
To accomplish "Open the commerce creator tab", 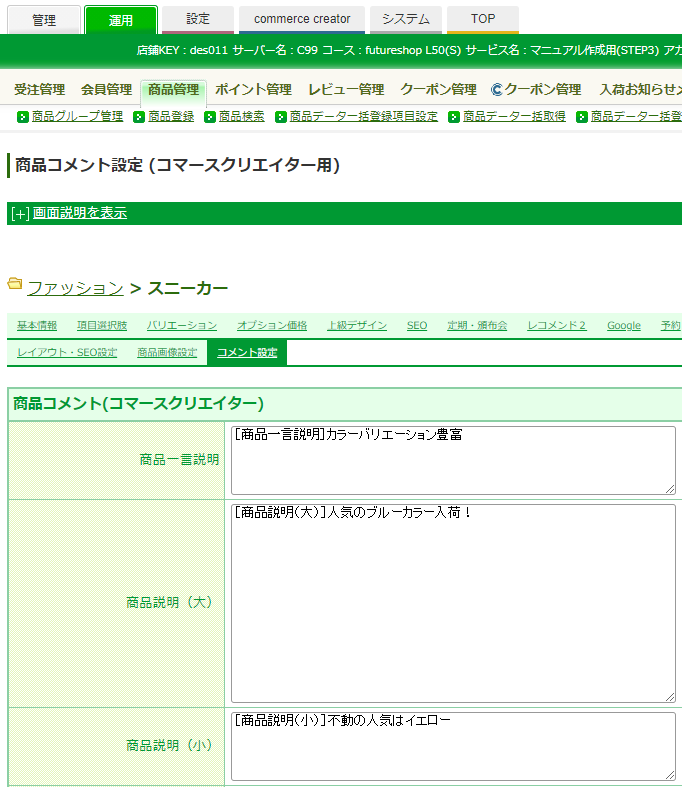I will click(x=302, y=19).
